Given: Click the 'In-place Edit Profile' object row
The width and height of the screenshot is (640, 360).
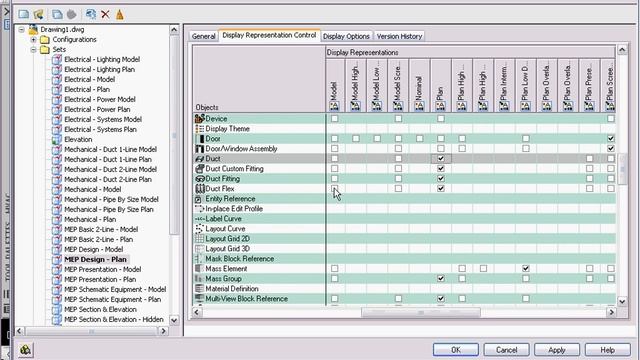Looking at the screenshot, I should [404, 209].
